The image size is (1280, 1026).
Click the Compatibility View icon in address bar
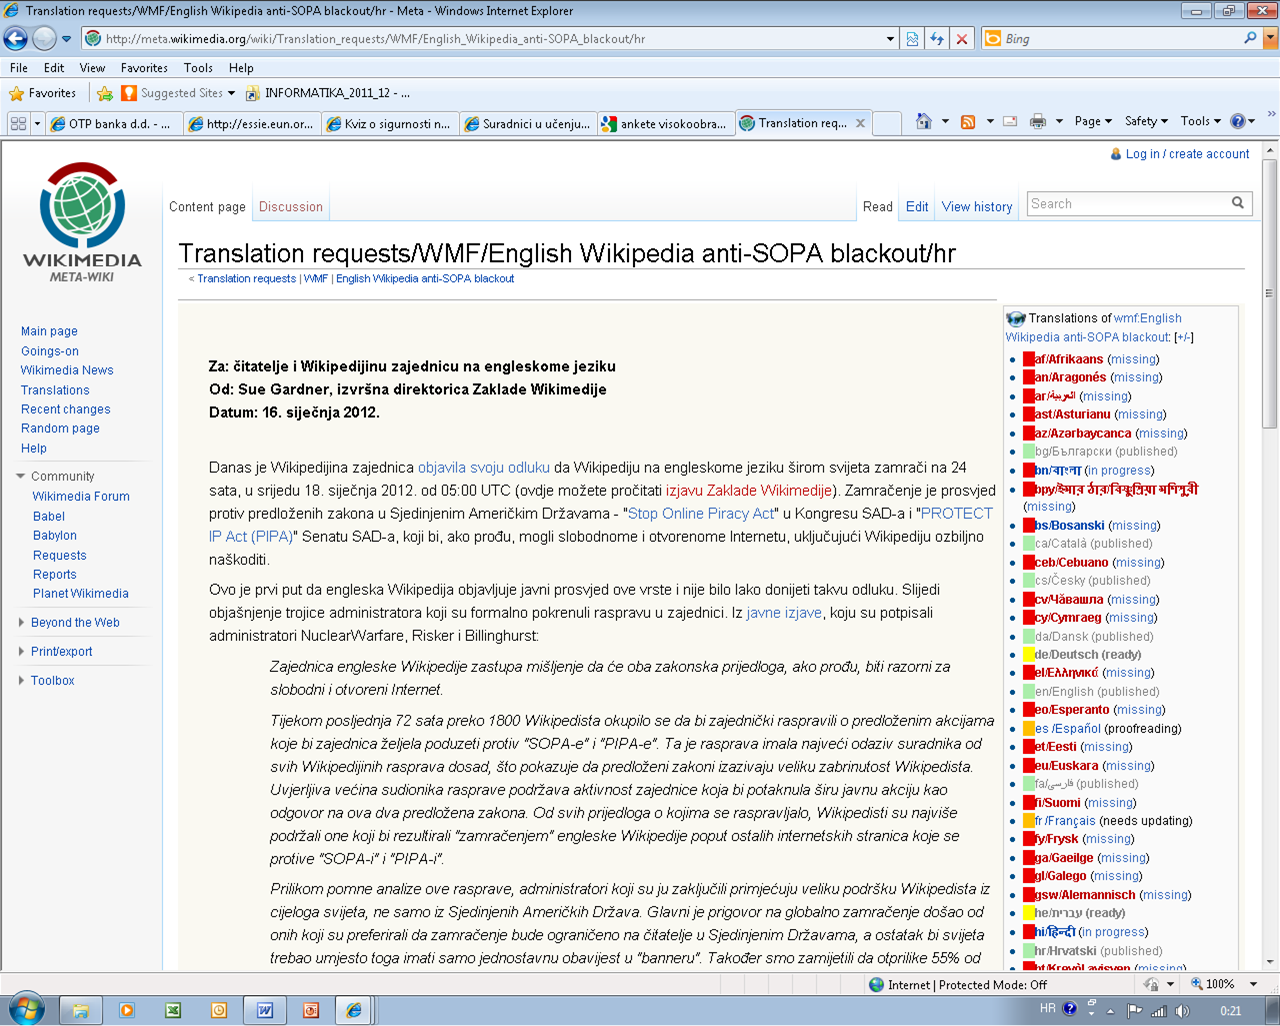tap(912, 39)
